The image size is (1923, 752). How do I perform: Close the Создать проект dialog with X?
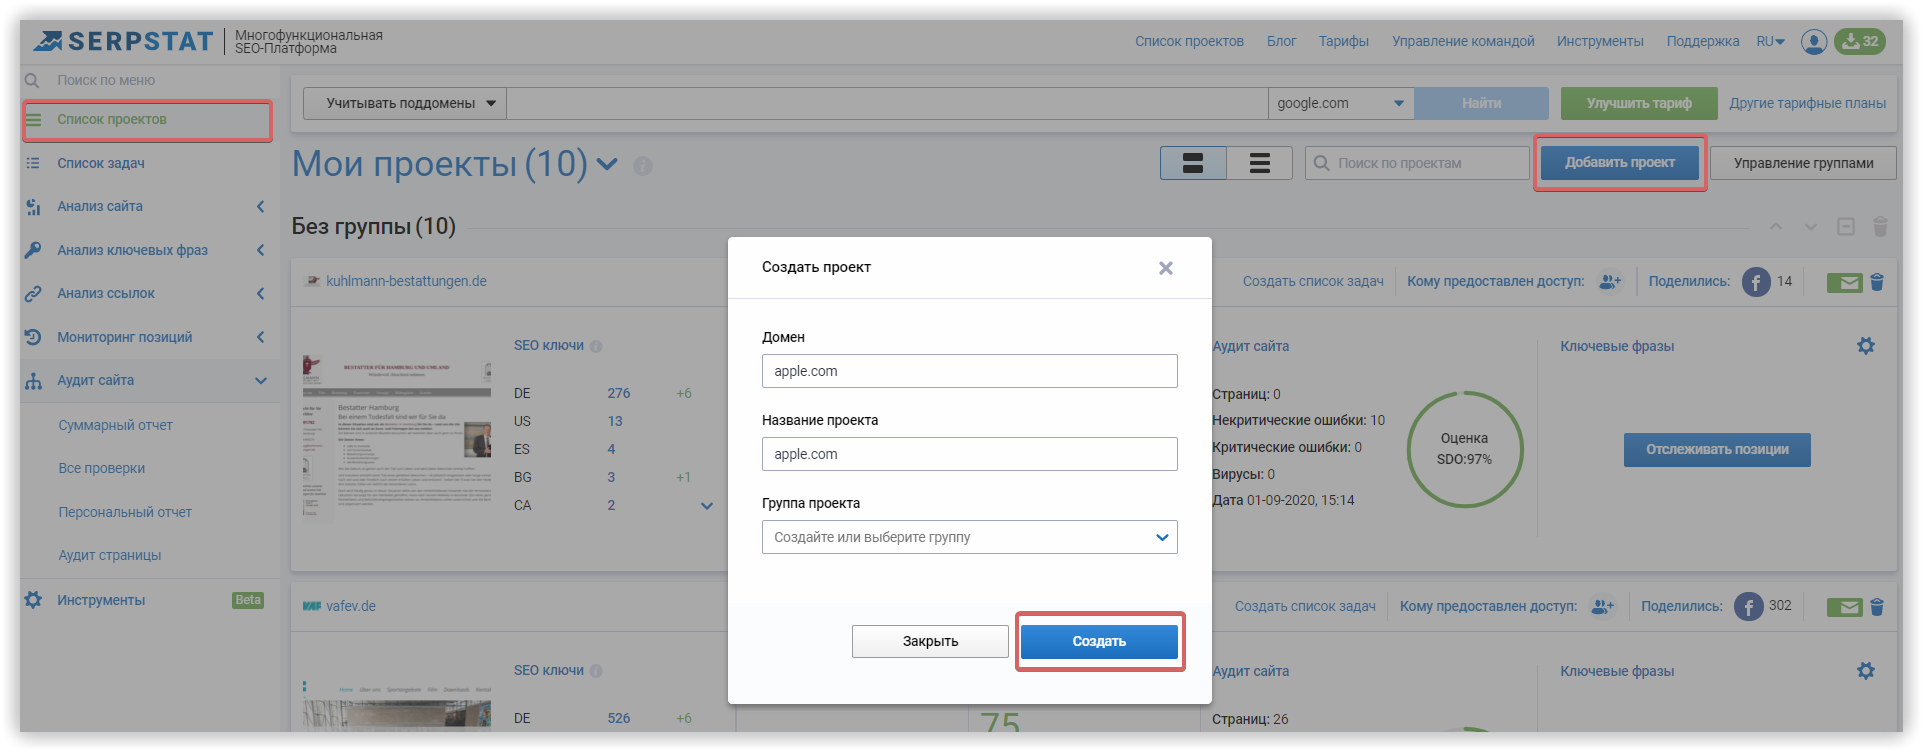point(1165,268)
